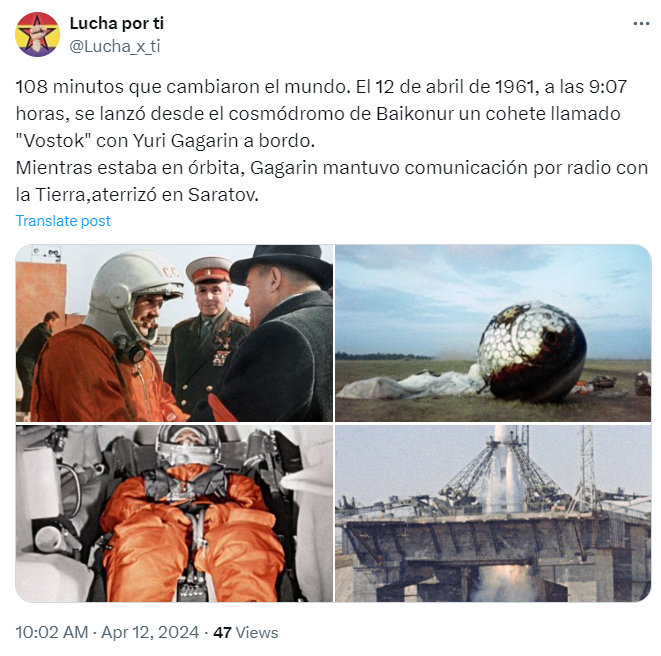Open photo of landed spherical capsule

click(x=493, y=333)
